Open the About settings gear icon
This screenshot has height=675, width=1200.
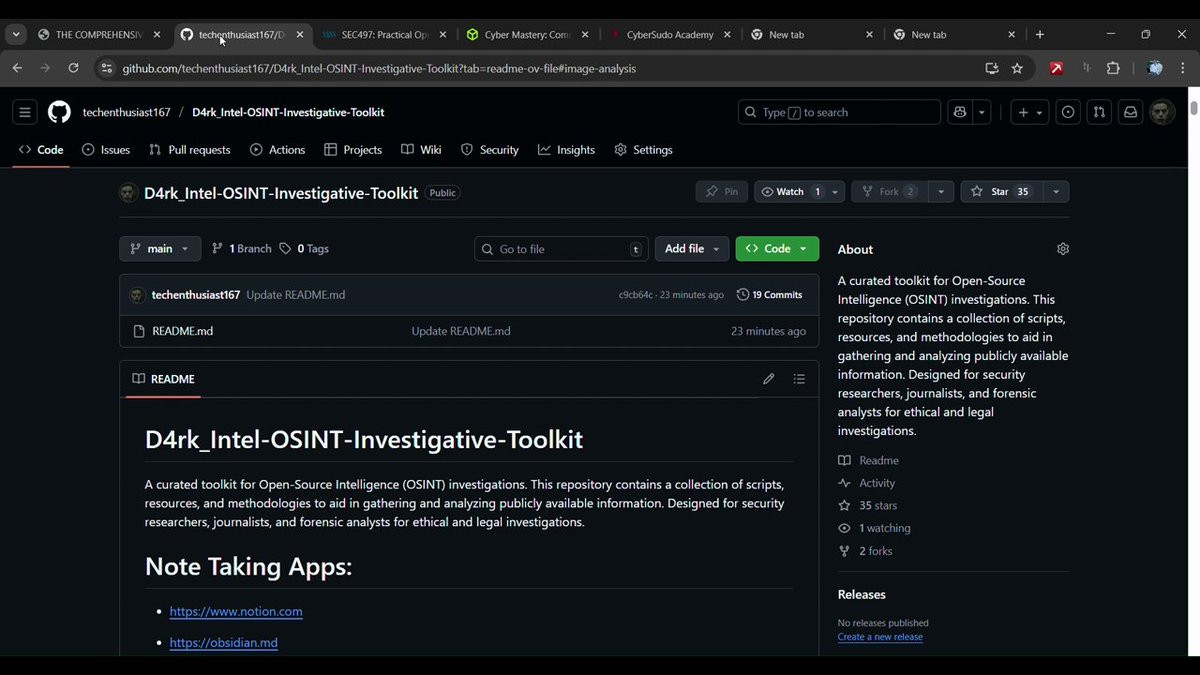point(1063,249)
